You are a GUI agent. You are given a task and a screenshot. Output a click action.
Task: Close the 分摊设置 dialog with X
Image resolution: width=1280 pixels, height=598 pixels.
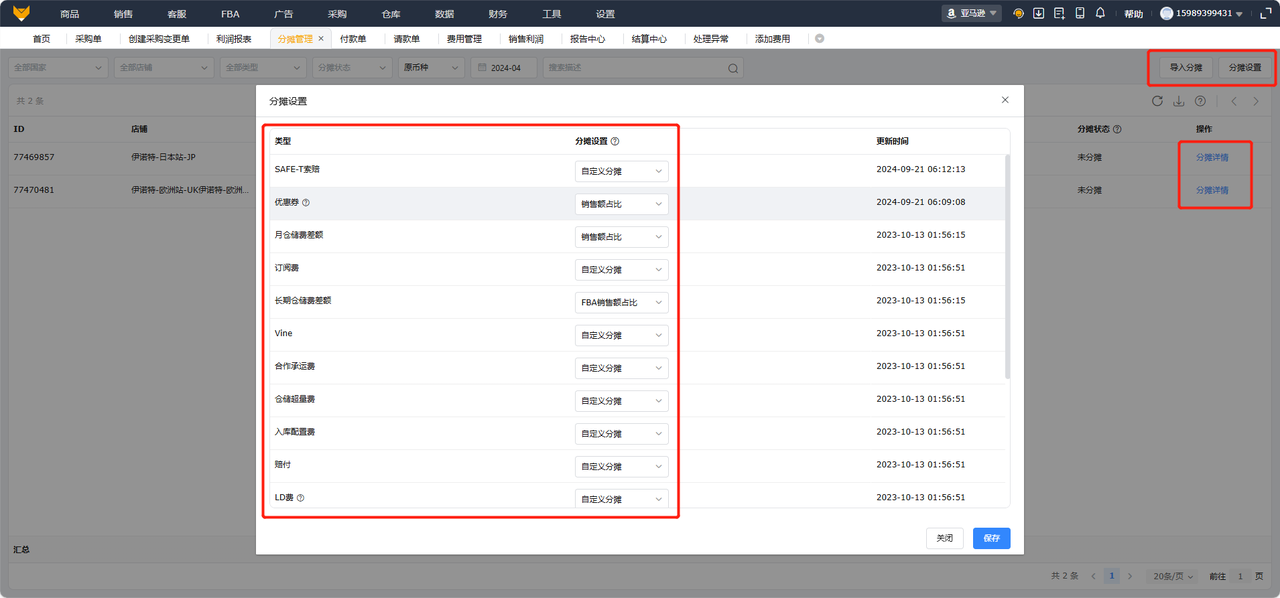[1005, 100]
